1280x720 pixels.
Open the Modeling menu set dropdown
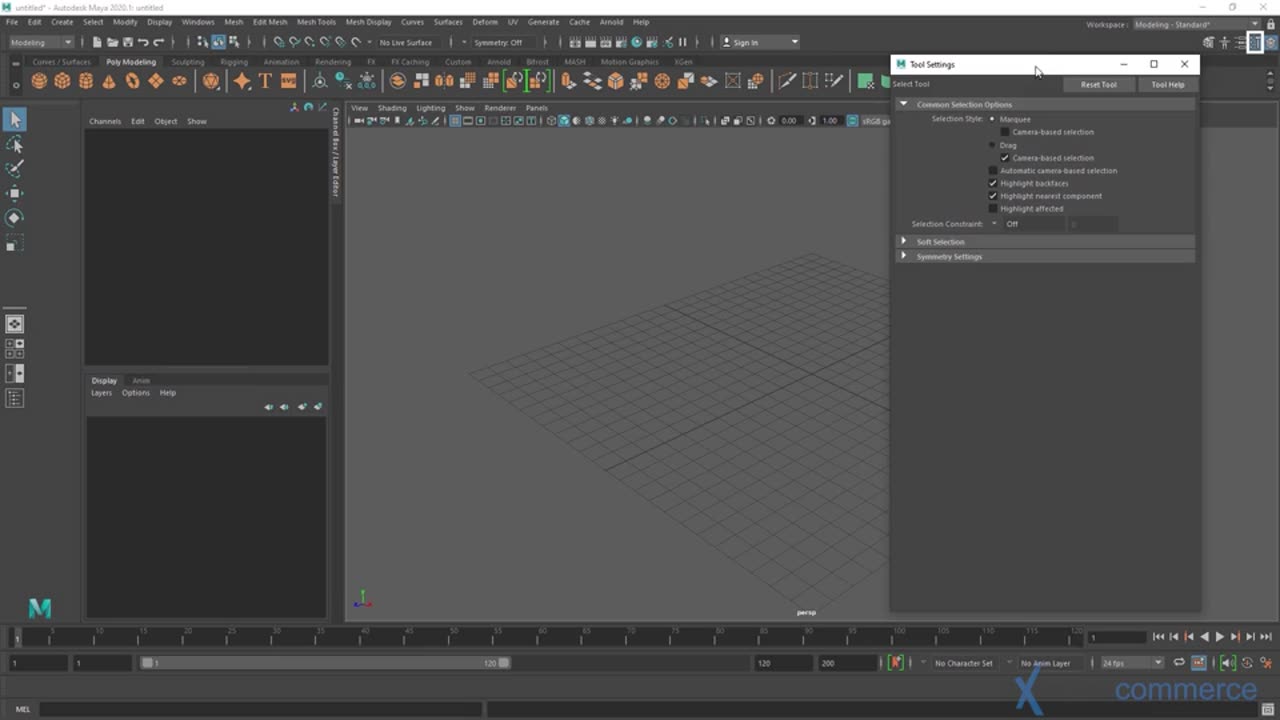pos(41,42)
